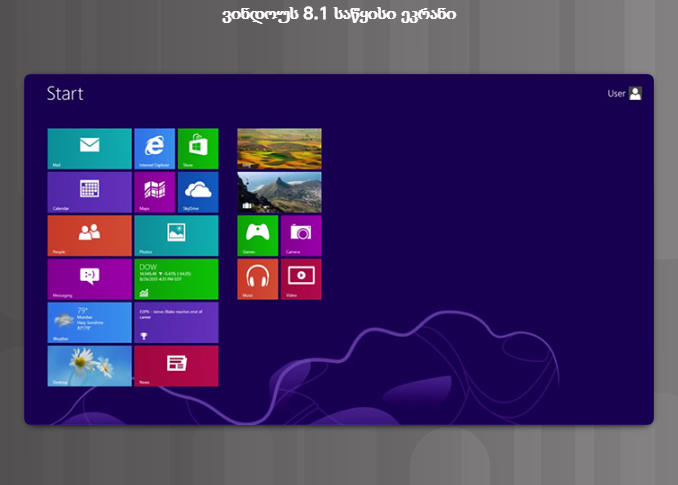The height and width of the screenshot is (485, 678).
Task: Open the Mail tile
Action: [x=89, y=148]
